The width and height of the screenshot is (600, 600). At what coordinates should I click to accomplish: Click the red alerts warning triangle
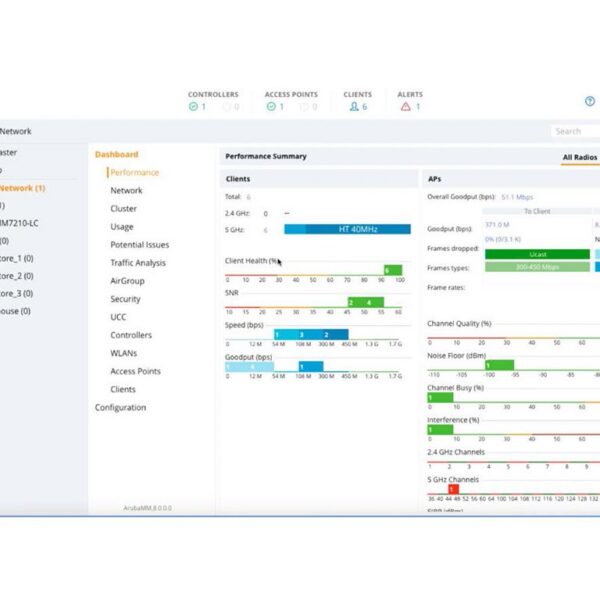(405, 107)
